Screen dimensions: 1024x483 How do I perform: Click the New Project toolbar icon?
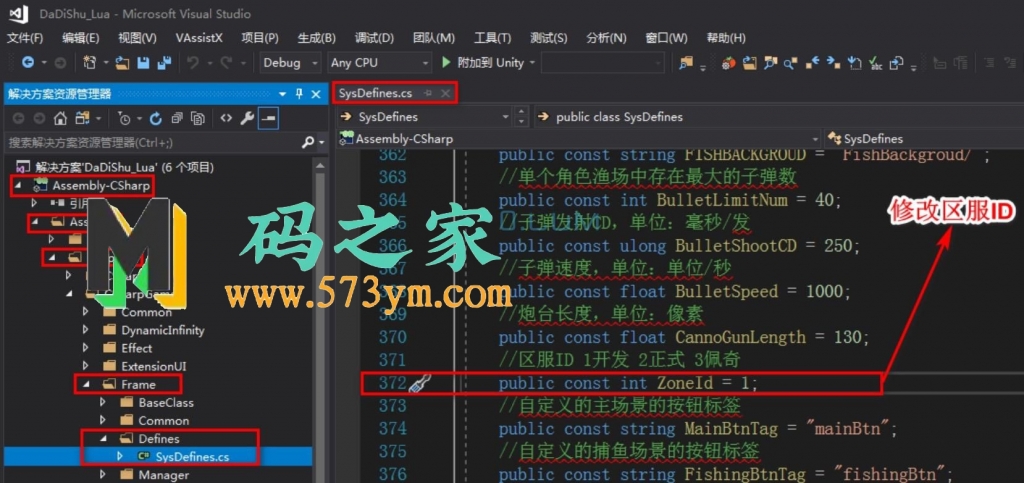pyautogui.click(x=89, y=63)
